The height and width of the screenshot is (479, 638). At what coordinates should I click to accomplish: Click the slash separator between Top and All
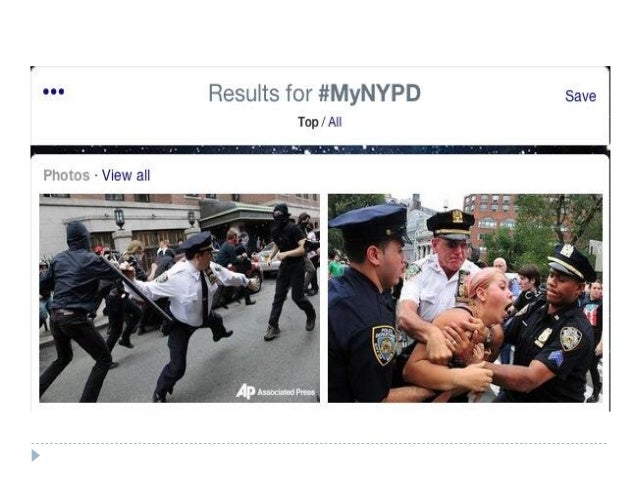click(323, 122)
